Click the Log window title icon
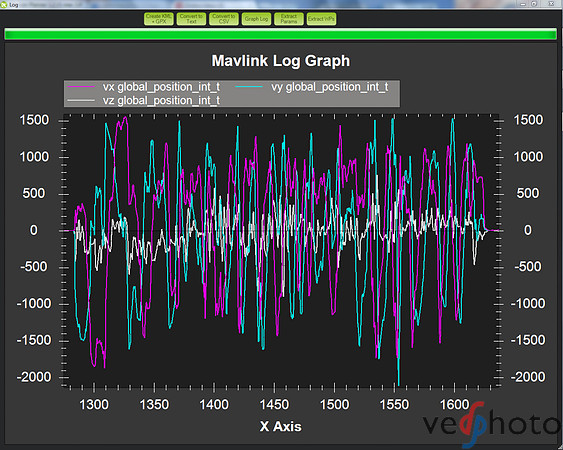This screenshot has width=563, height=450. click(4, 4)
